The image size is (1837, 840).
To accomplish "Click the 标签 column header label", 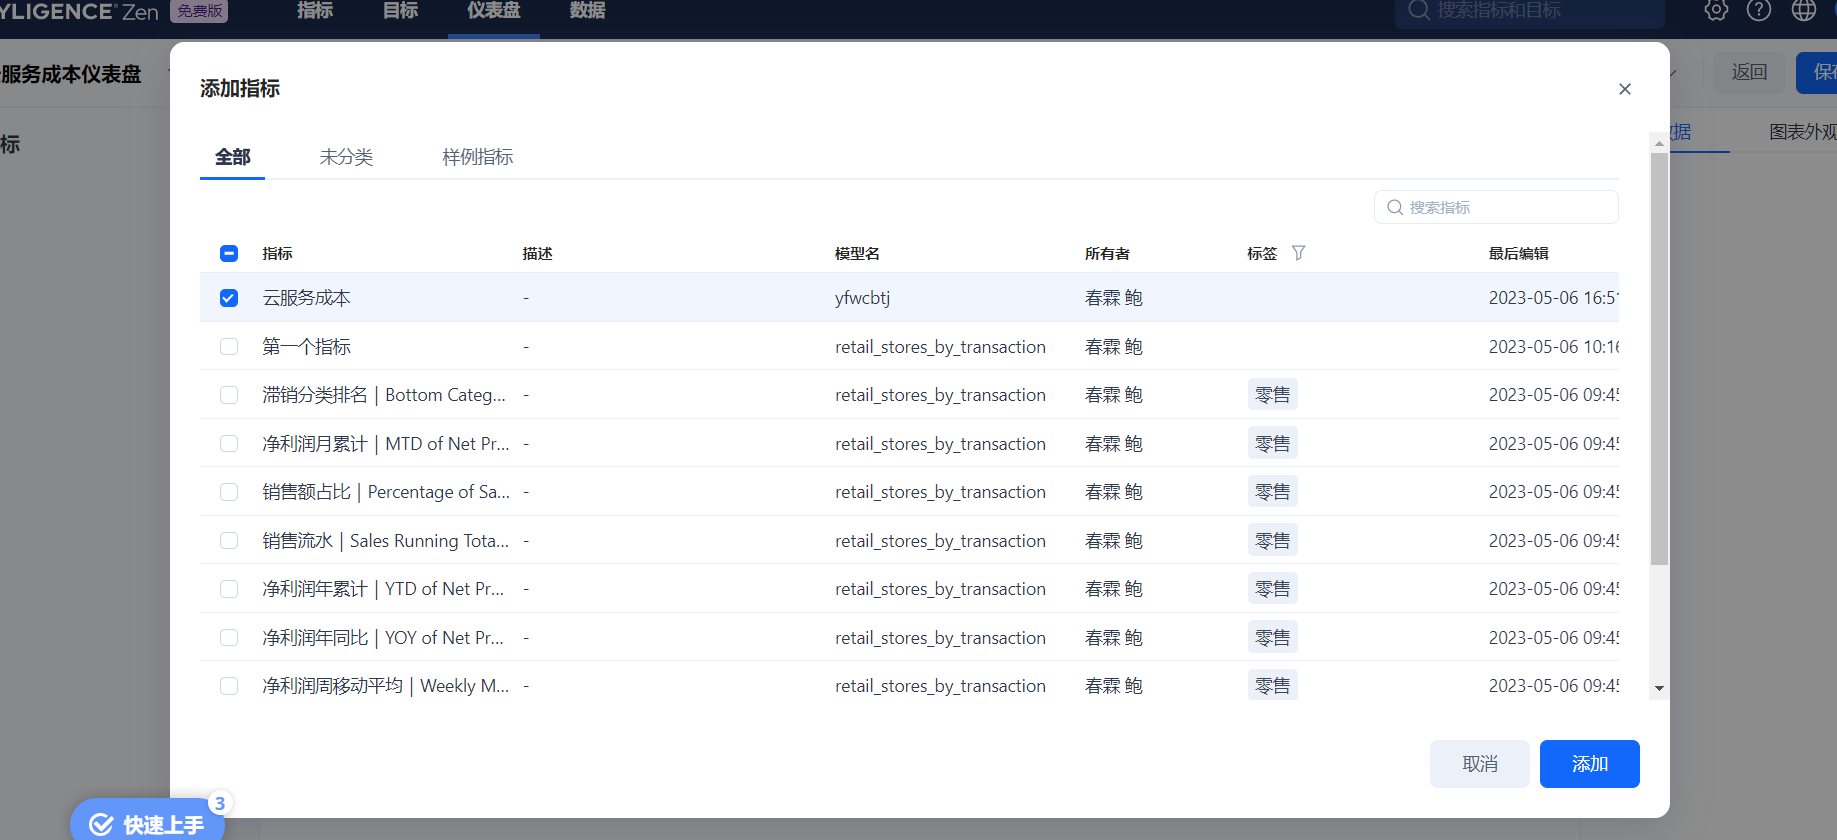I will pos(1262,253).
